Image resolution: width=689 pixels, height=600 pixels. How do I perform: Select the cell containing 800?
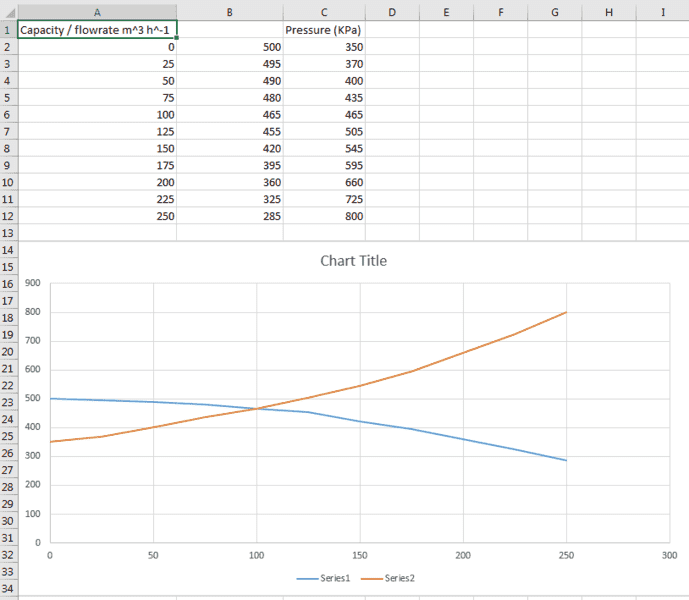324,216
